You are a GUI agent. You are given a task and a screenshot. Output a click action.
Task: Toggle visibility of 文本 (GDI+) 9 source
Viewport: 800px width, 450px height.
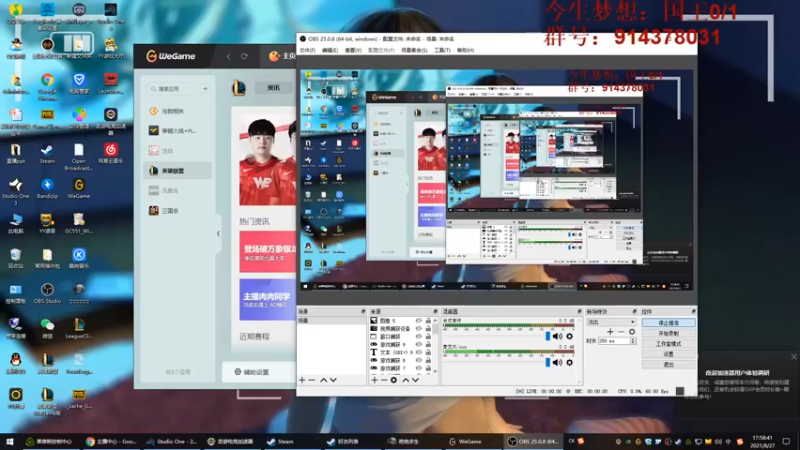coord(419,352)
